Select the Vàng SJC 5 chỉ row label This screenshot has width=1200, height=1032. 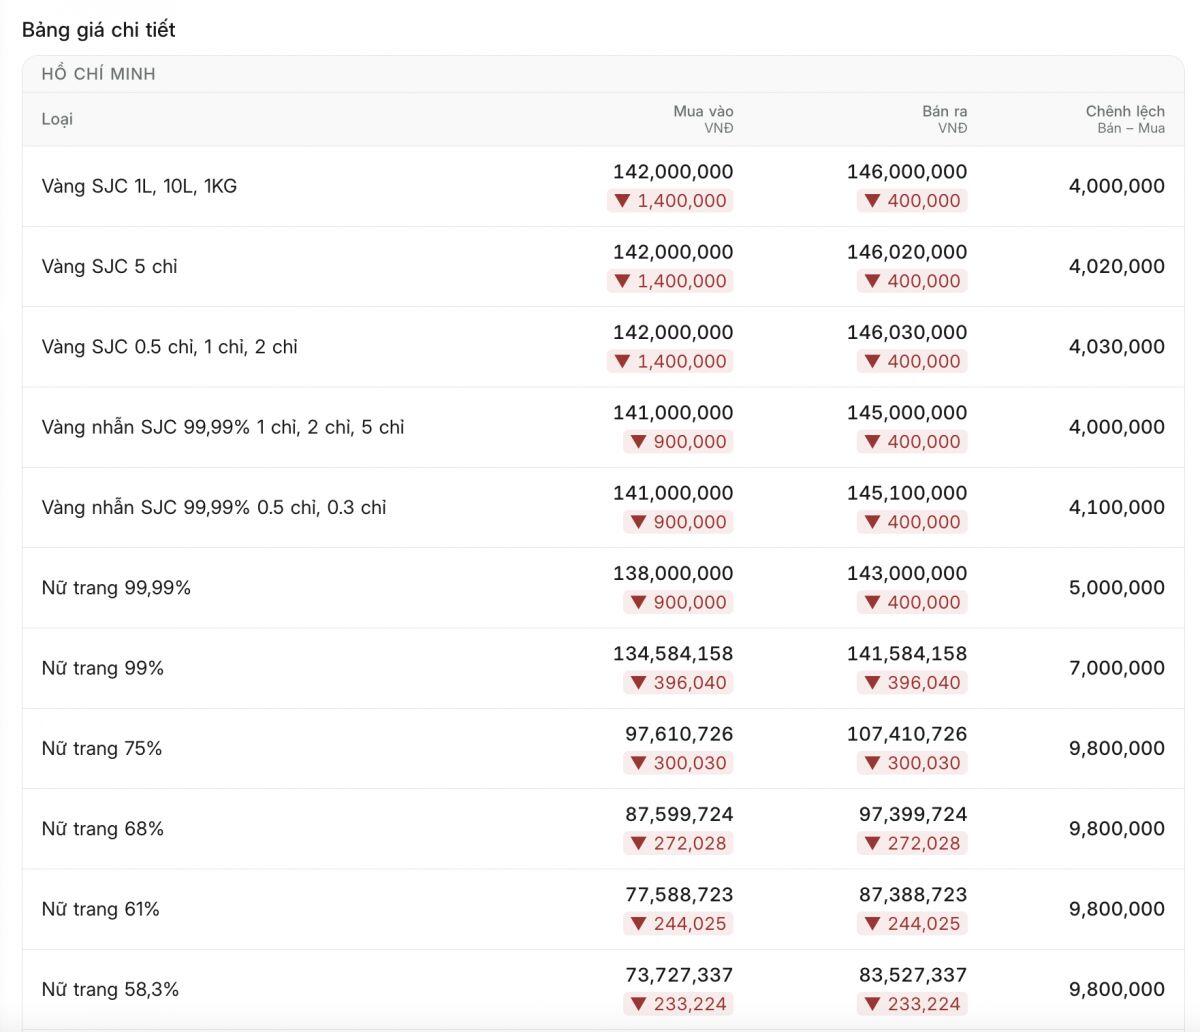point(109,266)
